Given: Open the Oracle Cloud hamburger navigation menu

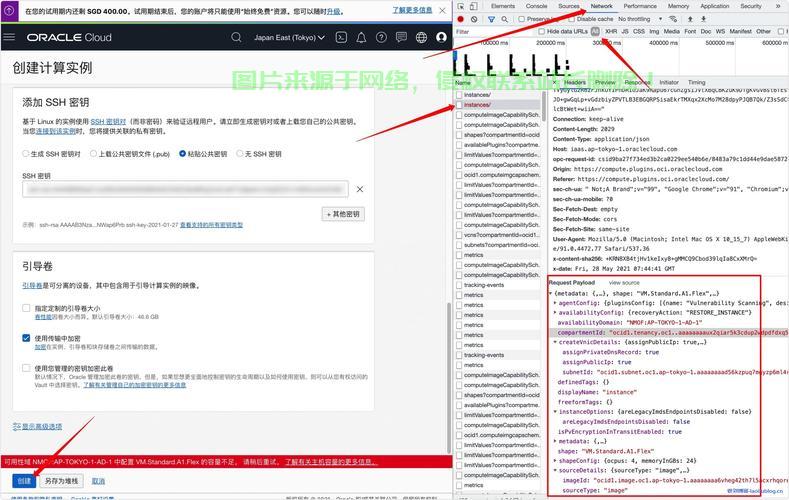Looking at the screenshot, I should coord(10,37).
